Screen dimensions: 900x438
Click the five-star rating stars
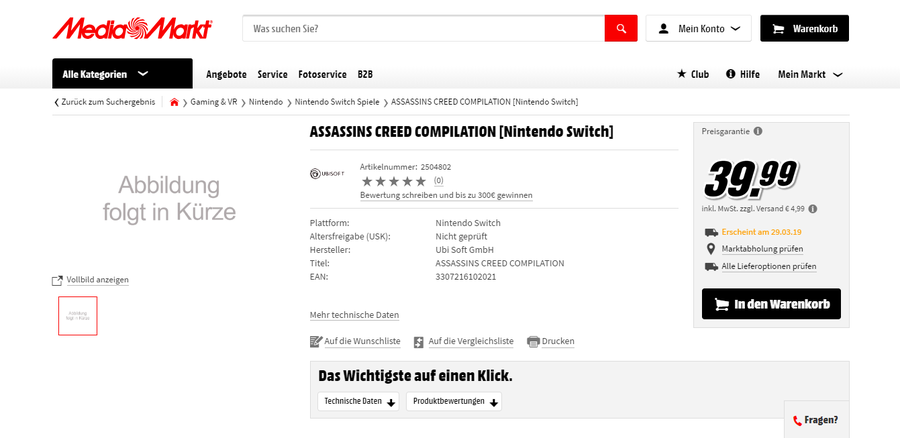(393, 181)
